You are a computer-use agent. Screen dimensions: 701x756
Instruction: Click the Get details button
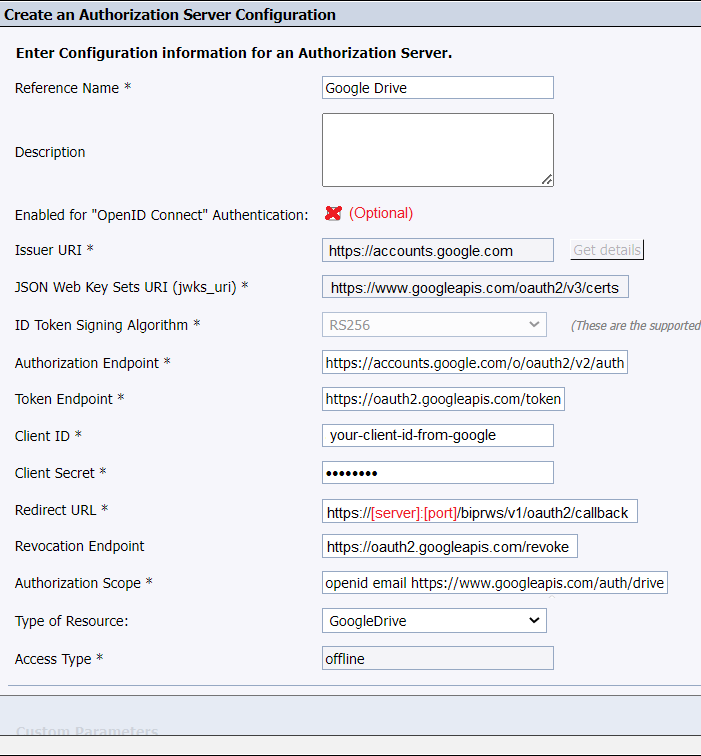pyautogui.click(x=607, y=250)
